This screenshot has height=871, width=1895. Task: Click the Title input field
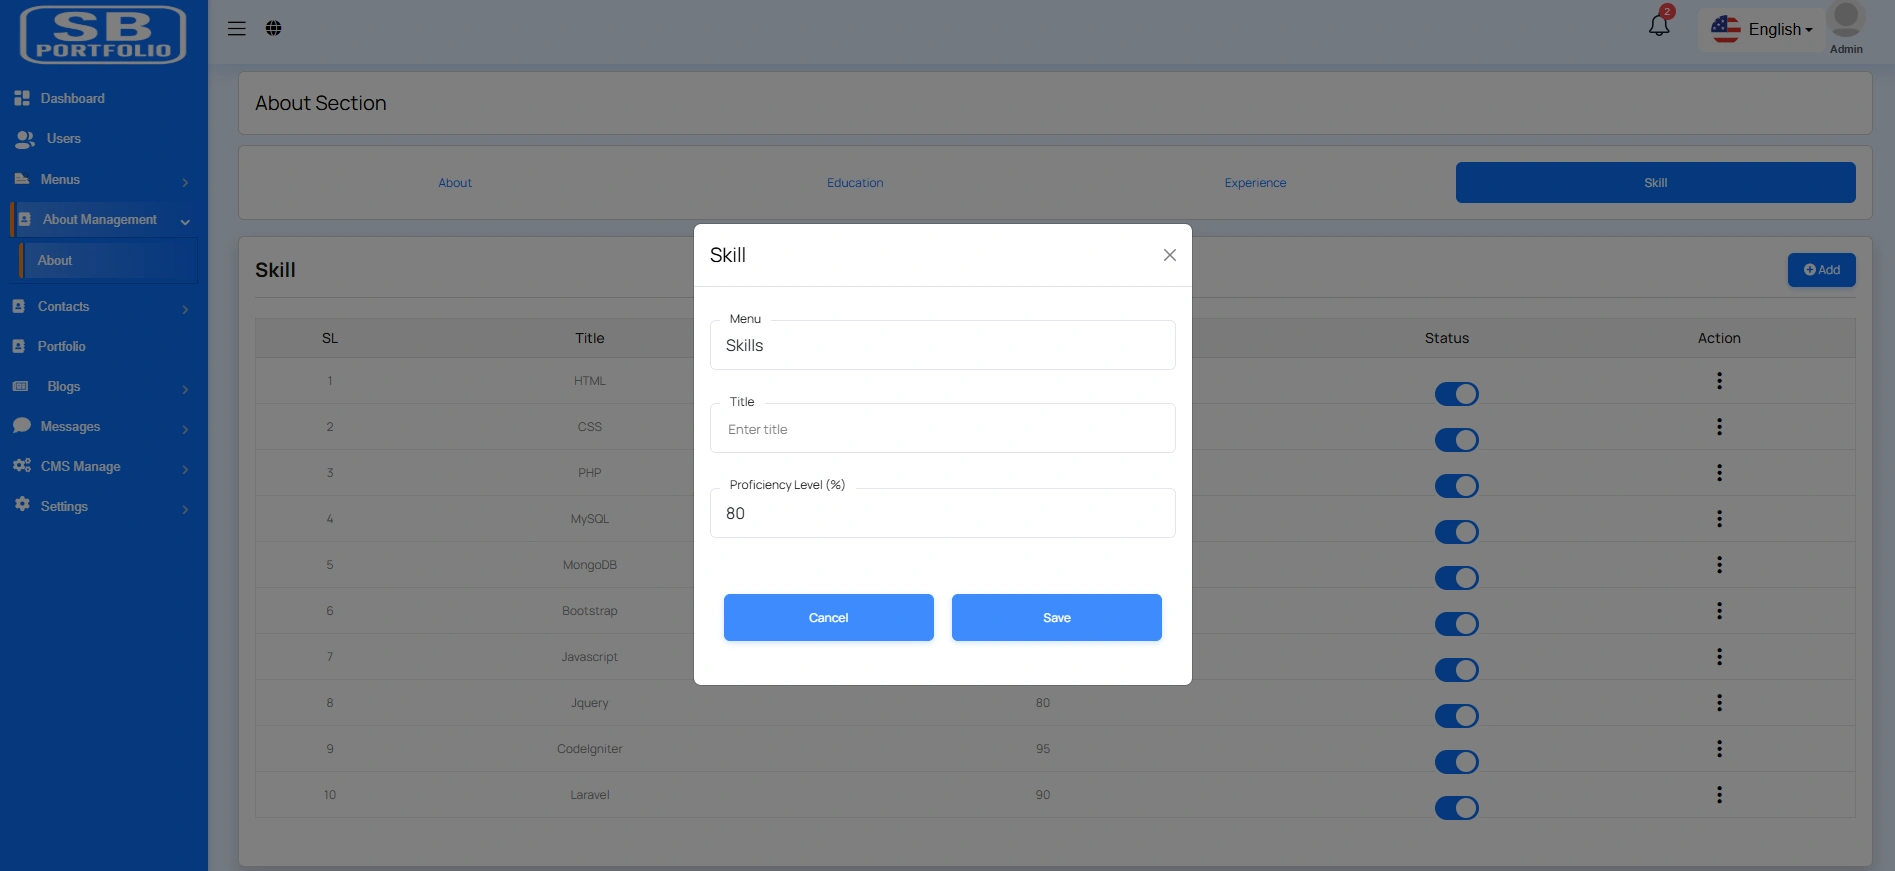point(942,430)
